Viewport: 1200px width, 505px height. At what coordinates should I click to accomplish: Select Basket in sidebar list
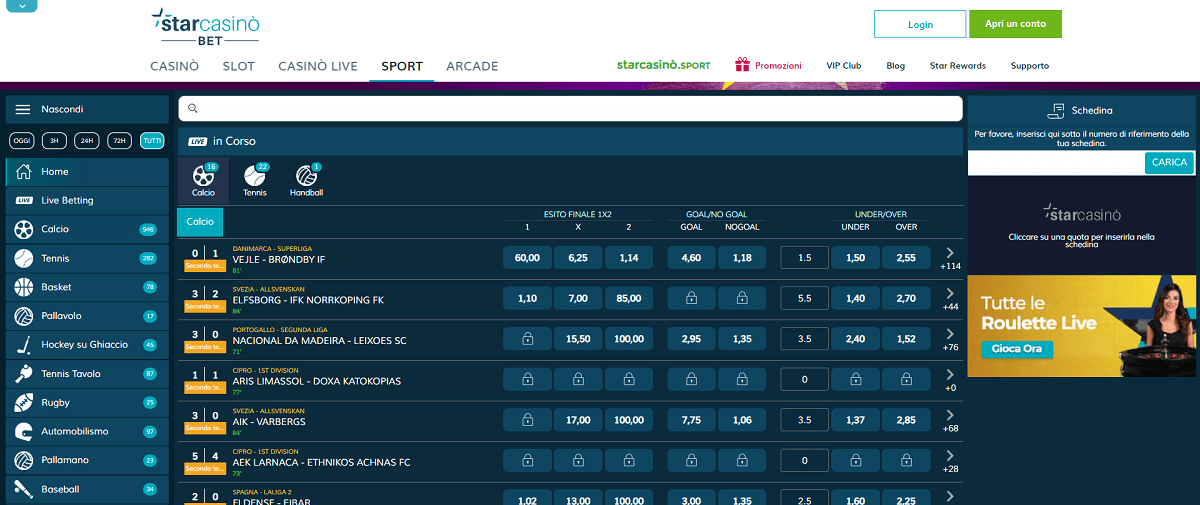pos(87,287)
